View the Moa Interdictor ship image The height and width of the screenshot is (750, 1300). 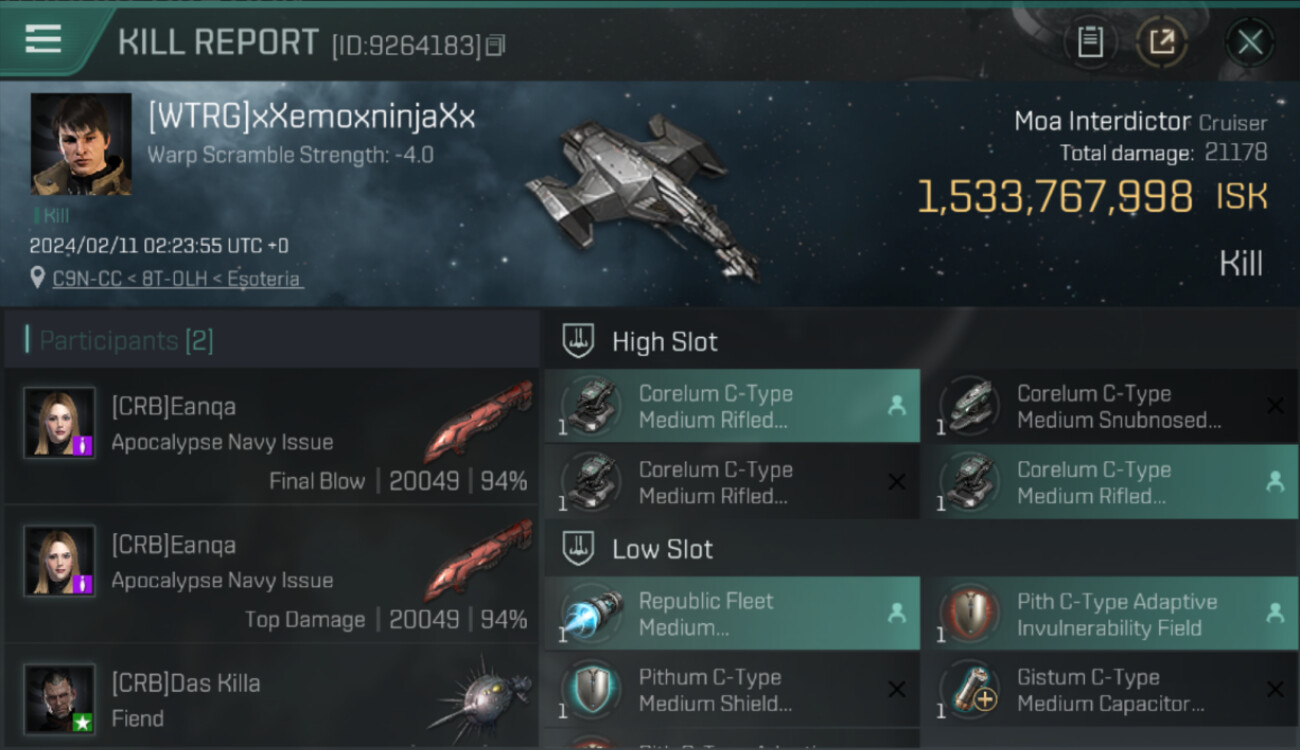642,195
